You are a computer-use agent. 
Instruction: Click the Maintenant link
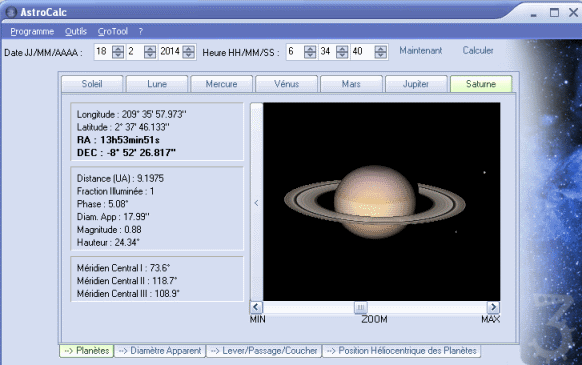coord(421,50)
